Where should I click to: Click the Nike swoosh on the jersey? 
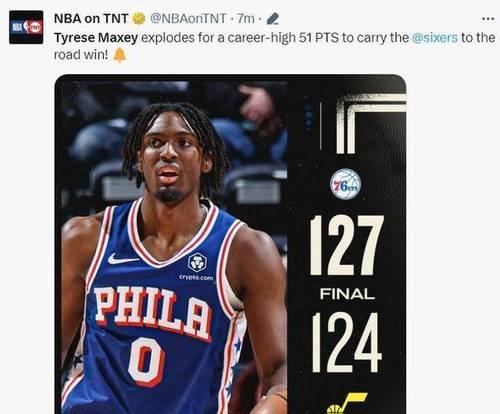click(x=122, y=259)
